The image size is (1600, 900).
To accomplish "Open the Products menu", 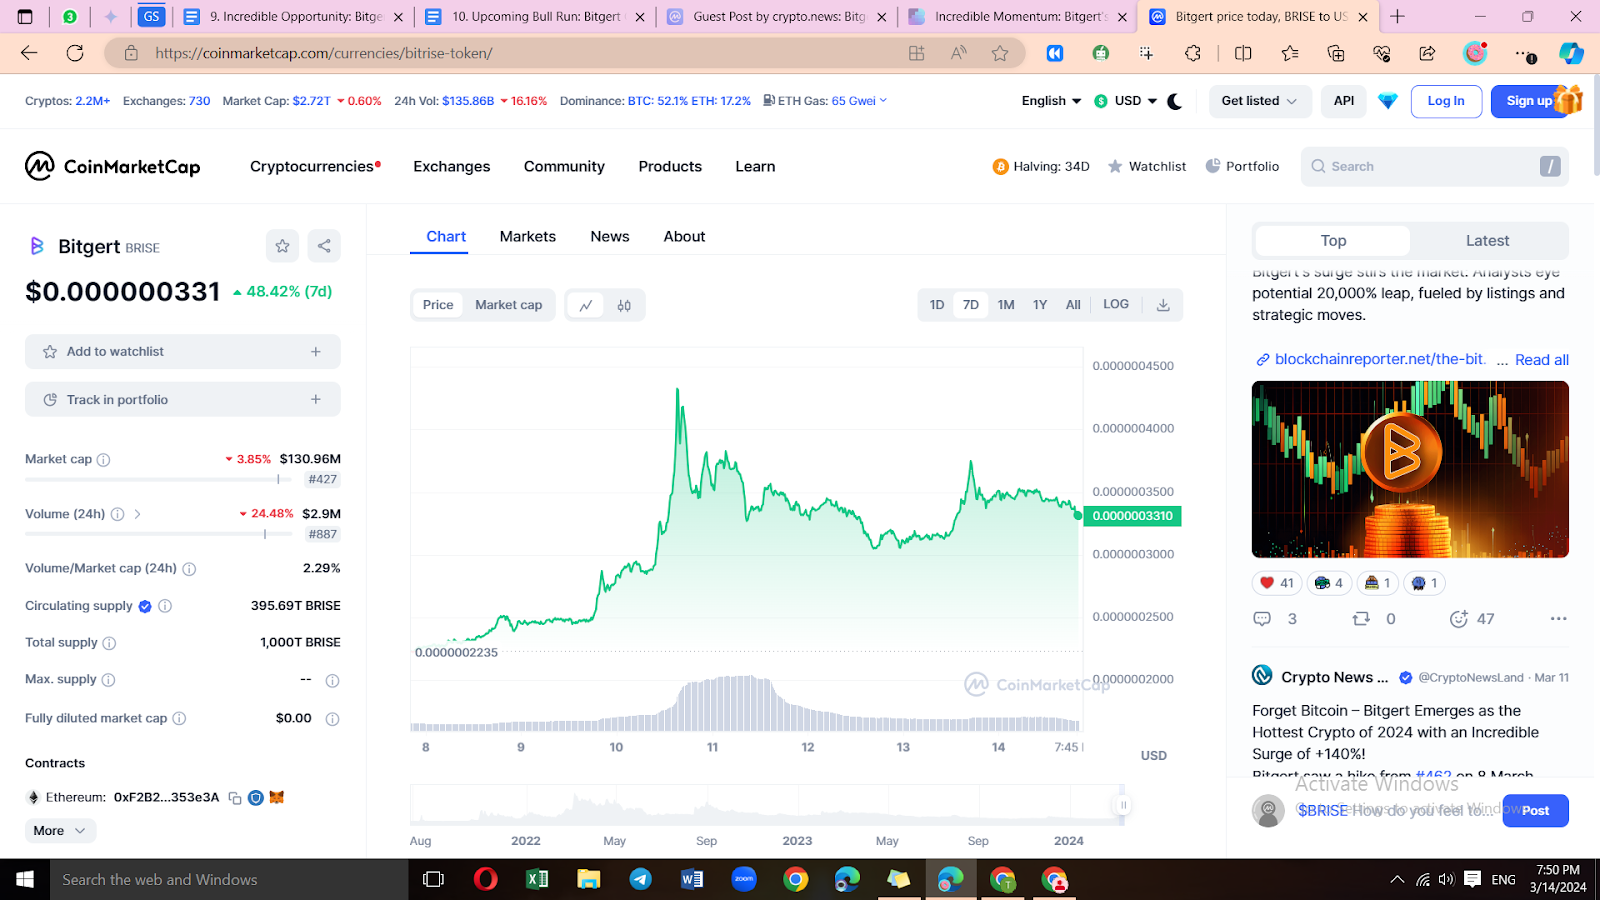I will [670, 167].
